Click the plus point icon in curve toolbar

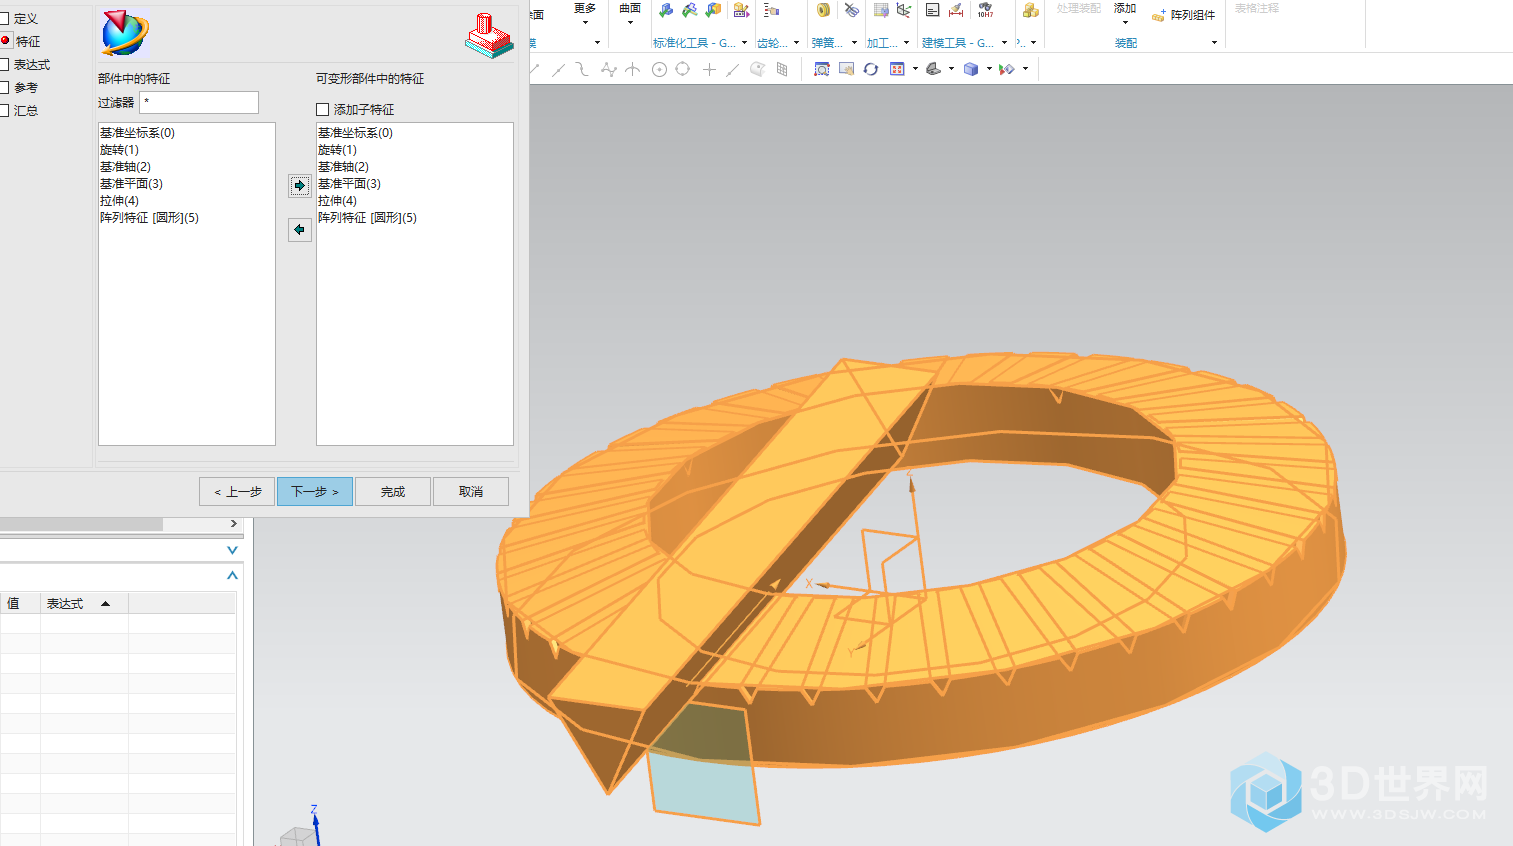coord(709,69)
